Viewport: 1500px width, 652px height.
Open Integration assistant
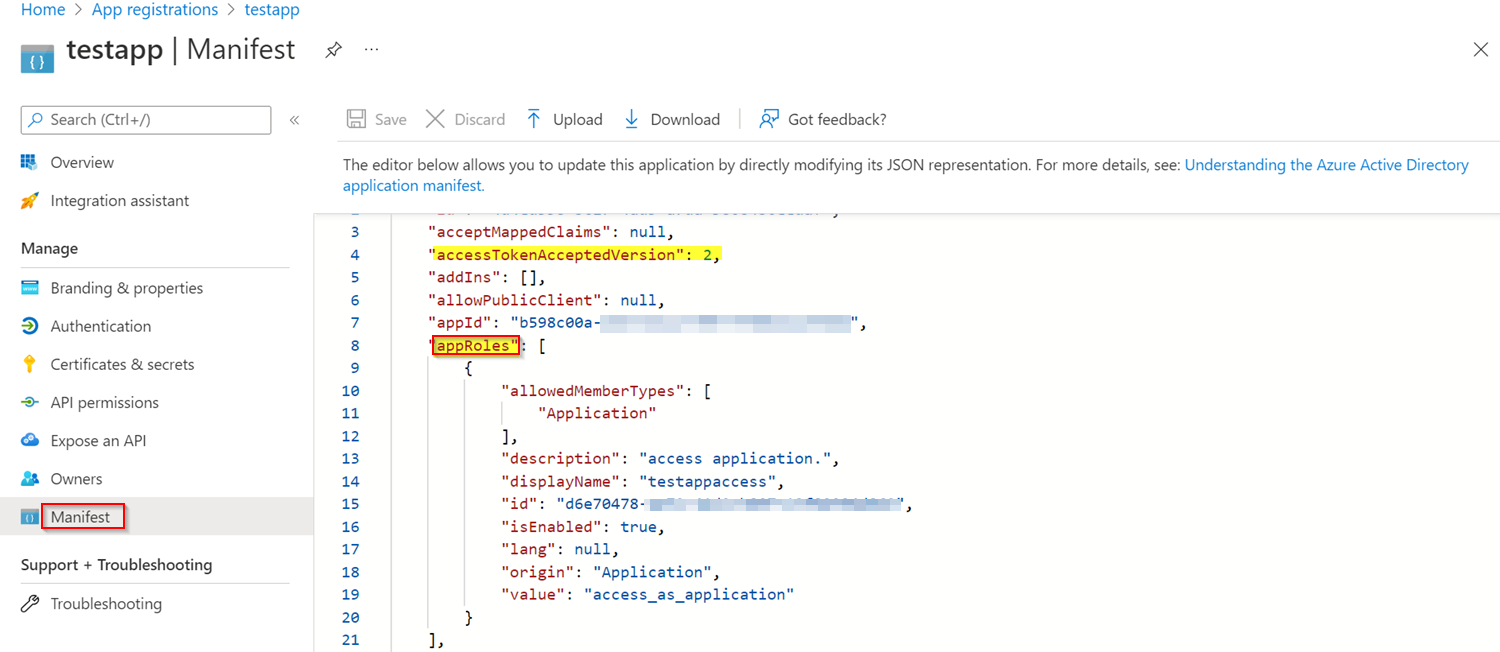pyautogui.click(x=120, y=201)
